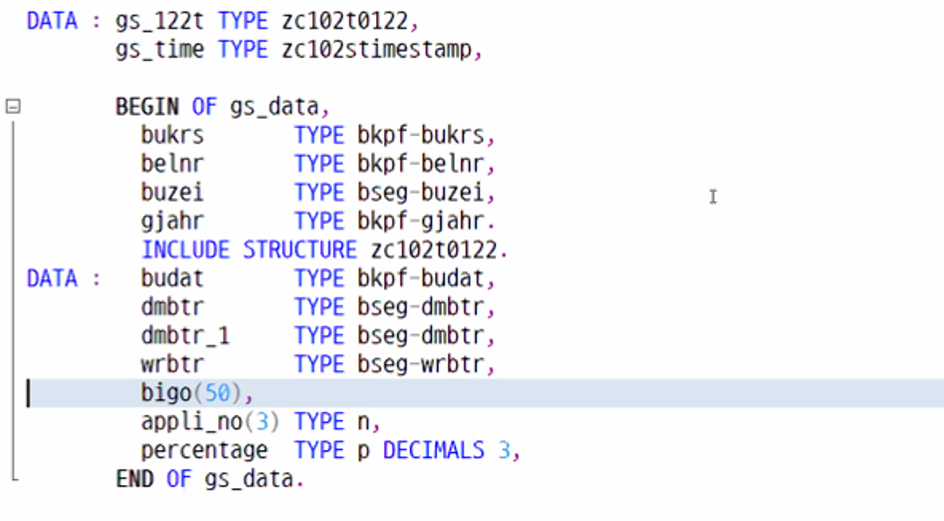This screenshot has height=521, width=944.
Task: Click gs_data in the BEGIN OF line
Action: [x=275, y=107]
